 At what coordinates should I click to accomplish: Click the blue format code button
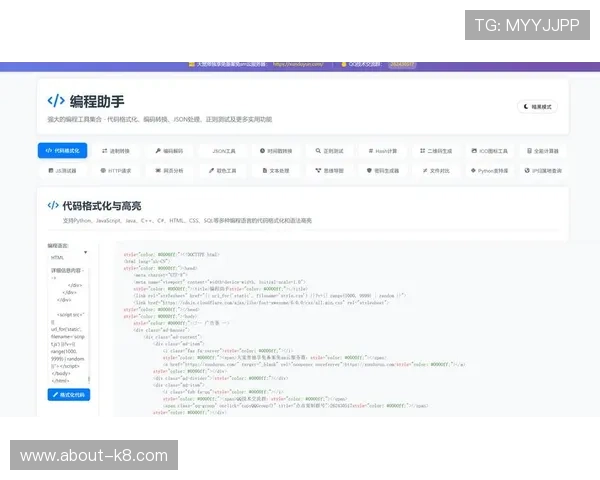(69, 395)
